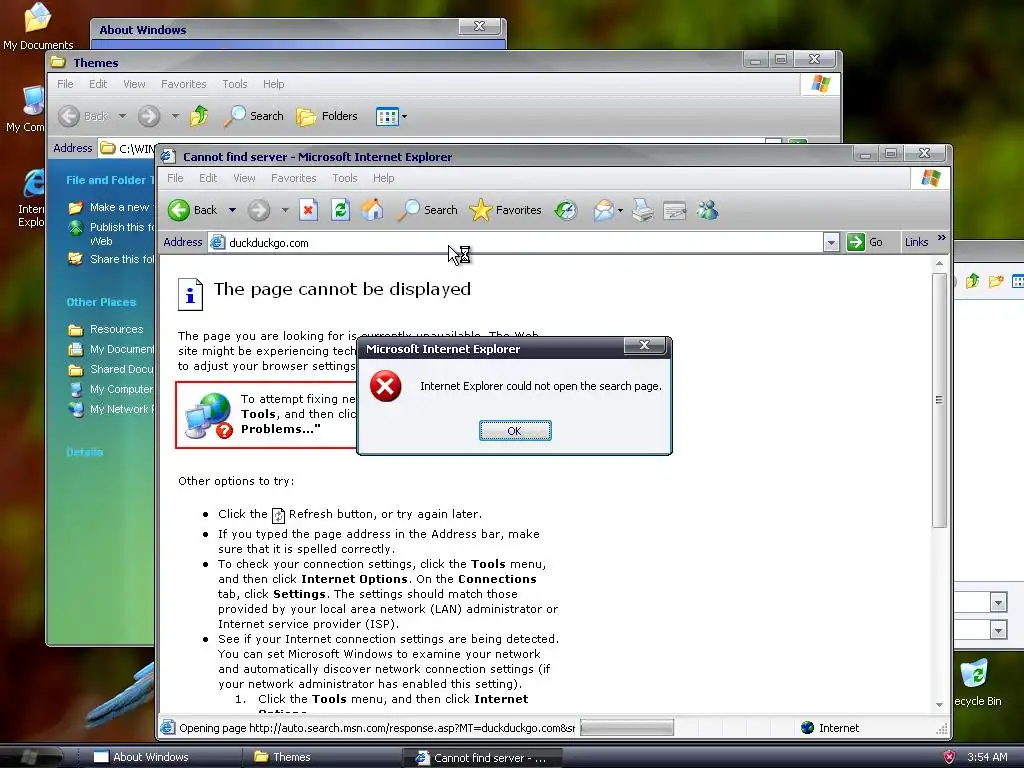The image size is (1024, 768).
Task: Click the green Go arrow button
Action: (x=856, y=242)
